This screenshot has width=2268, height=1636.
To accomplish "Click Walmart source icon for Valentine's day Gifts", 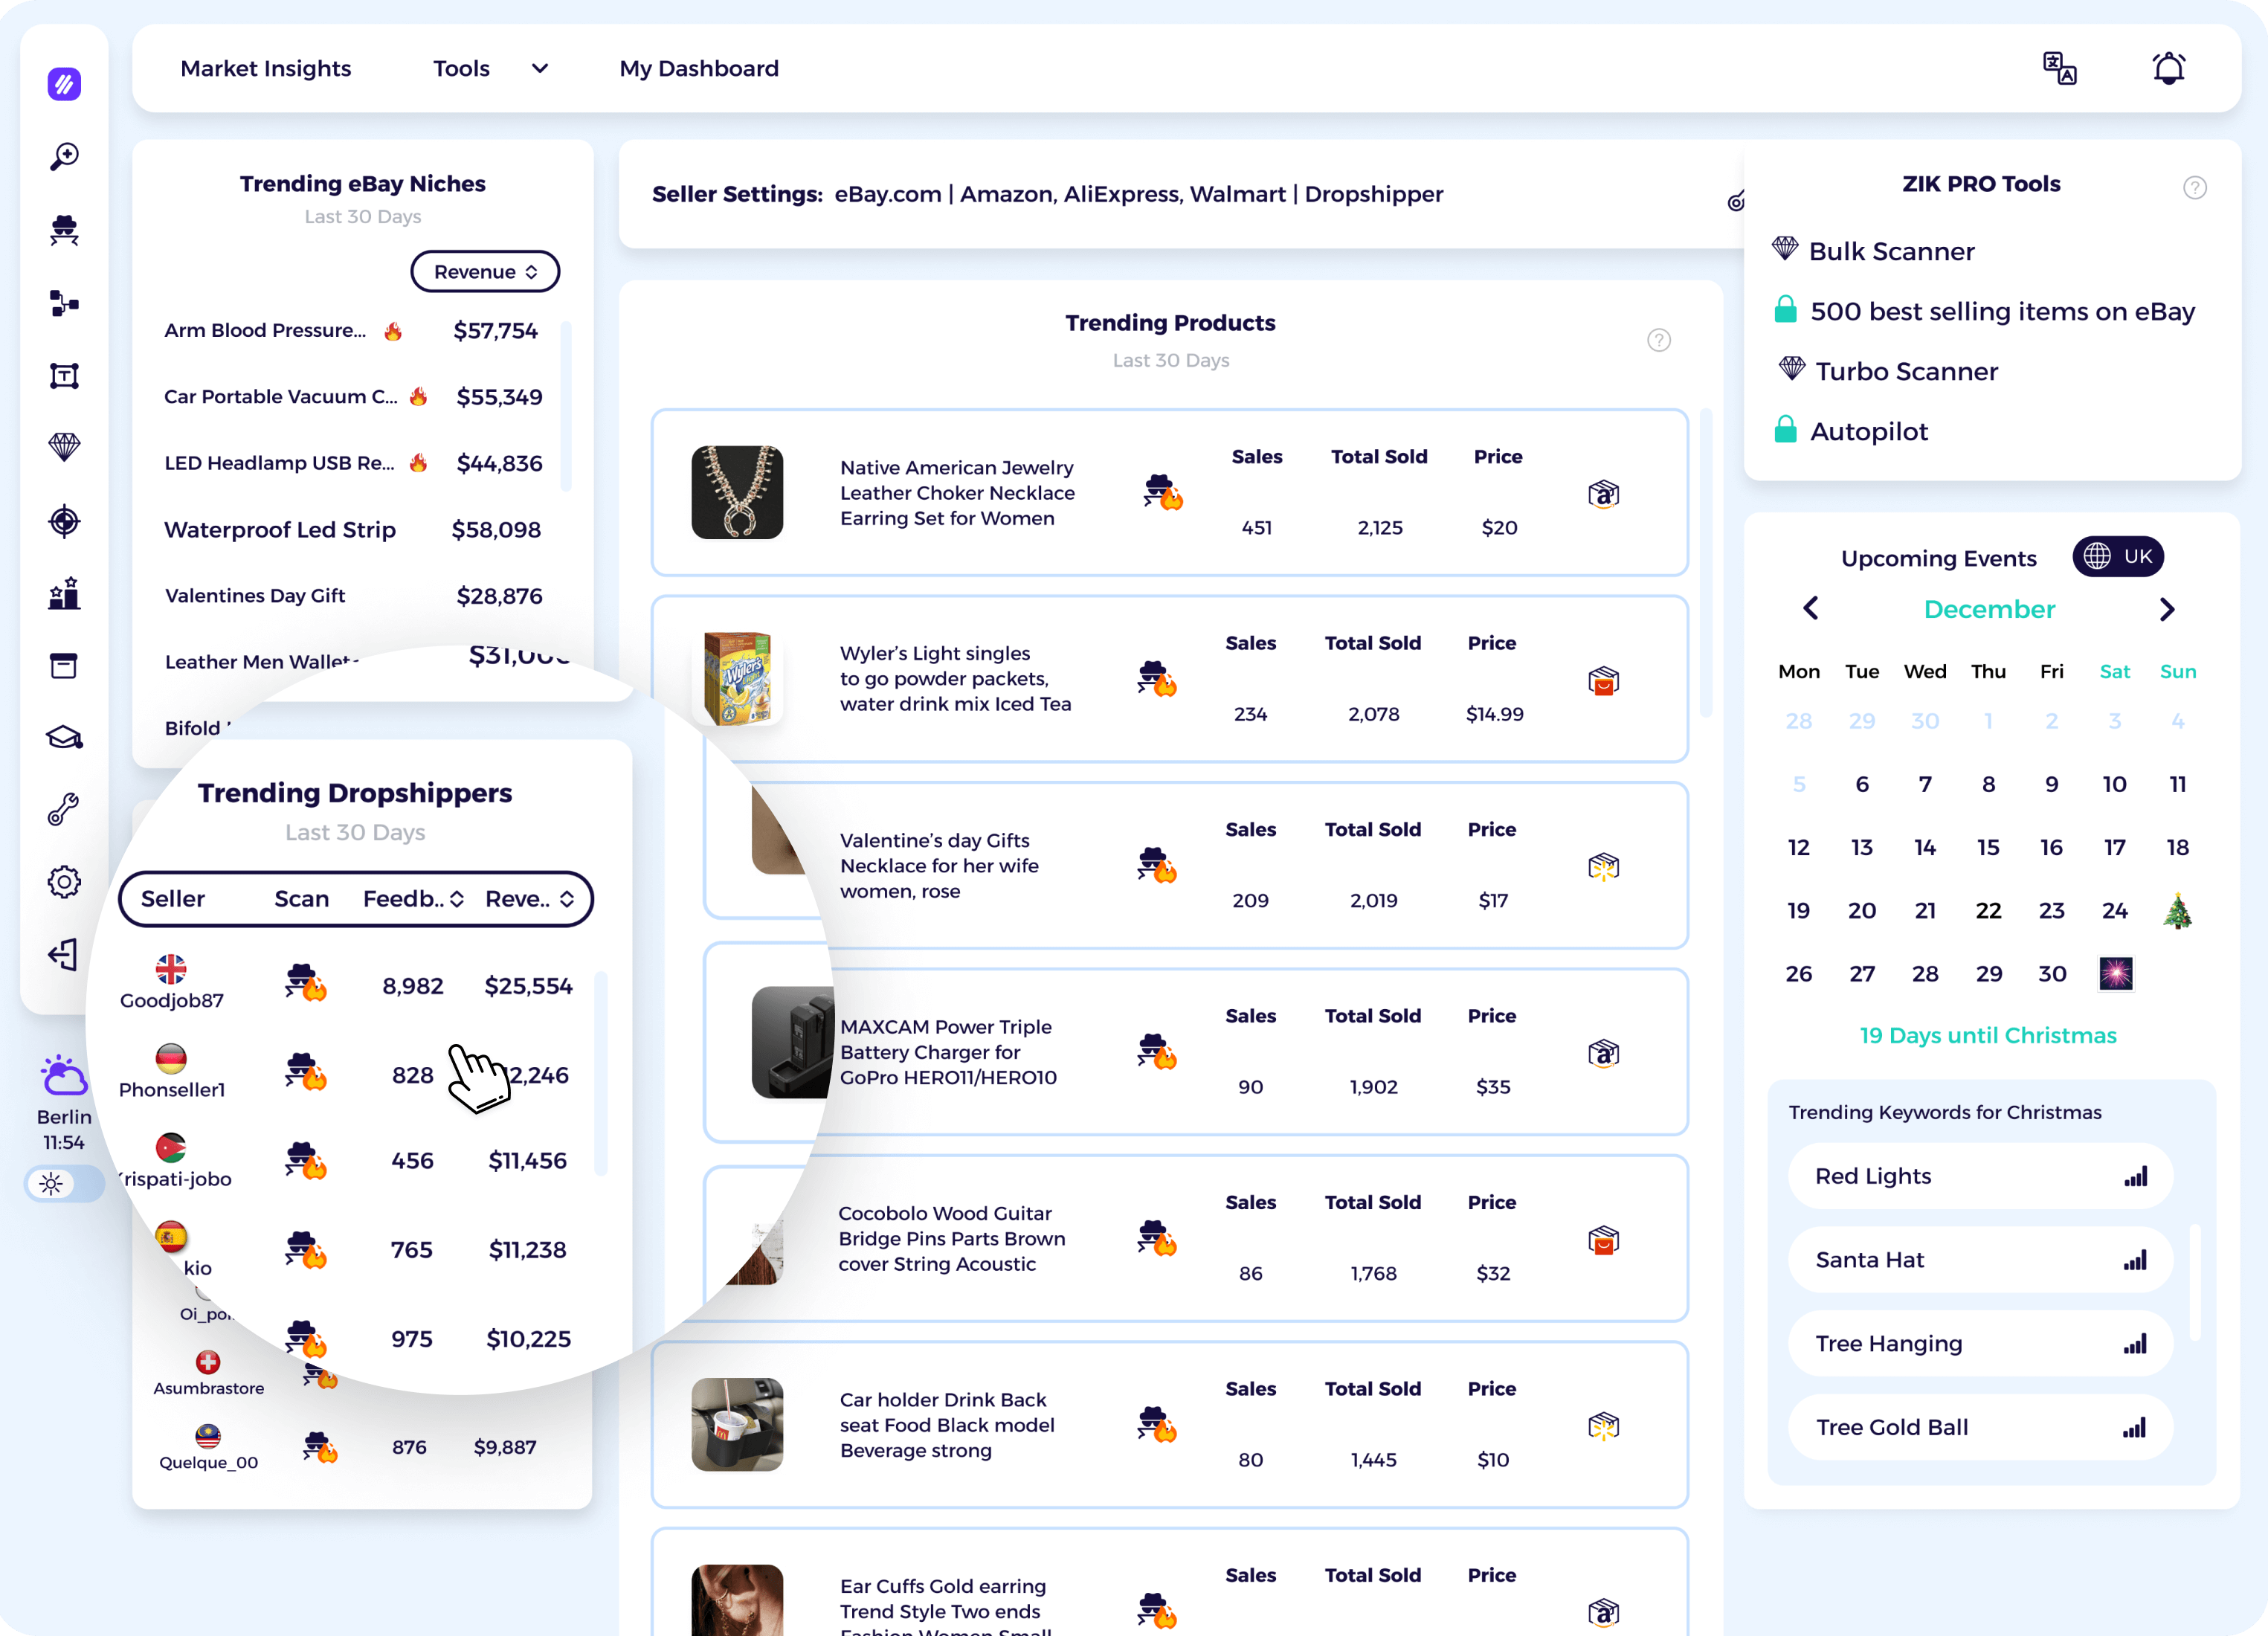I will click(x=1603, y=866).
